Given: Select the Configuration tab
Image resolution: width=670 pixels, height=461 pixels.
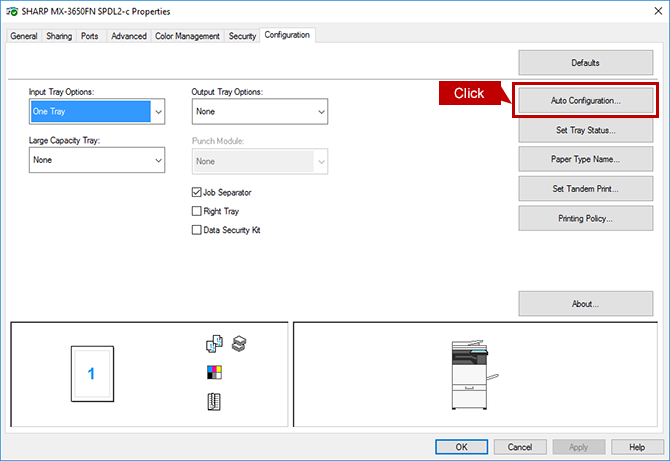Looking at the screenshot, I should click(x=287, y=35).
